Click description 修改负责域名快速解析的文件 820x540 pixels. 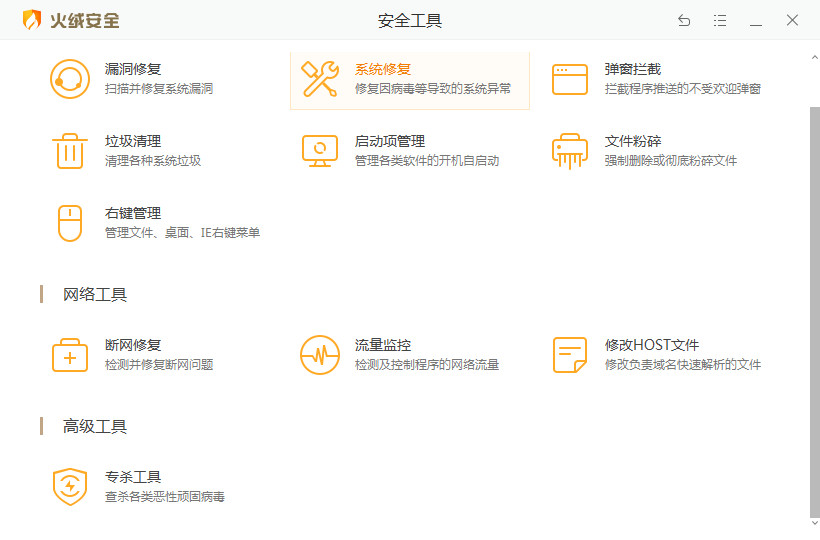[682, 365]
